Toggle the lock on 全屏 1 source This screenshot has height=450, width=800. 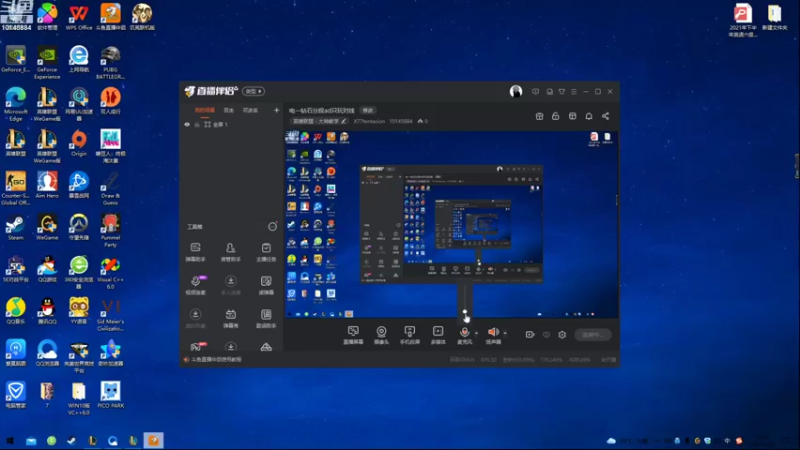pos(197,124)
